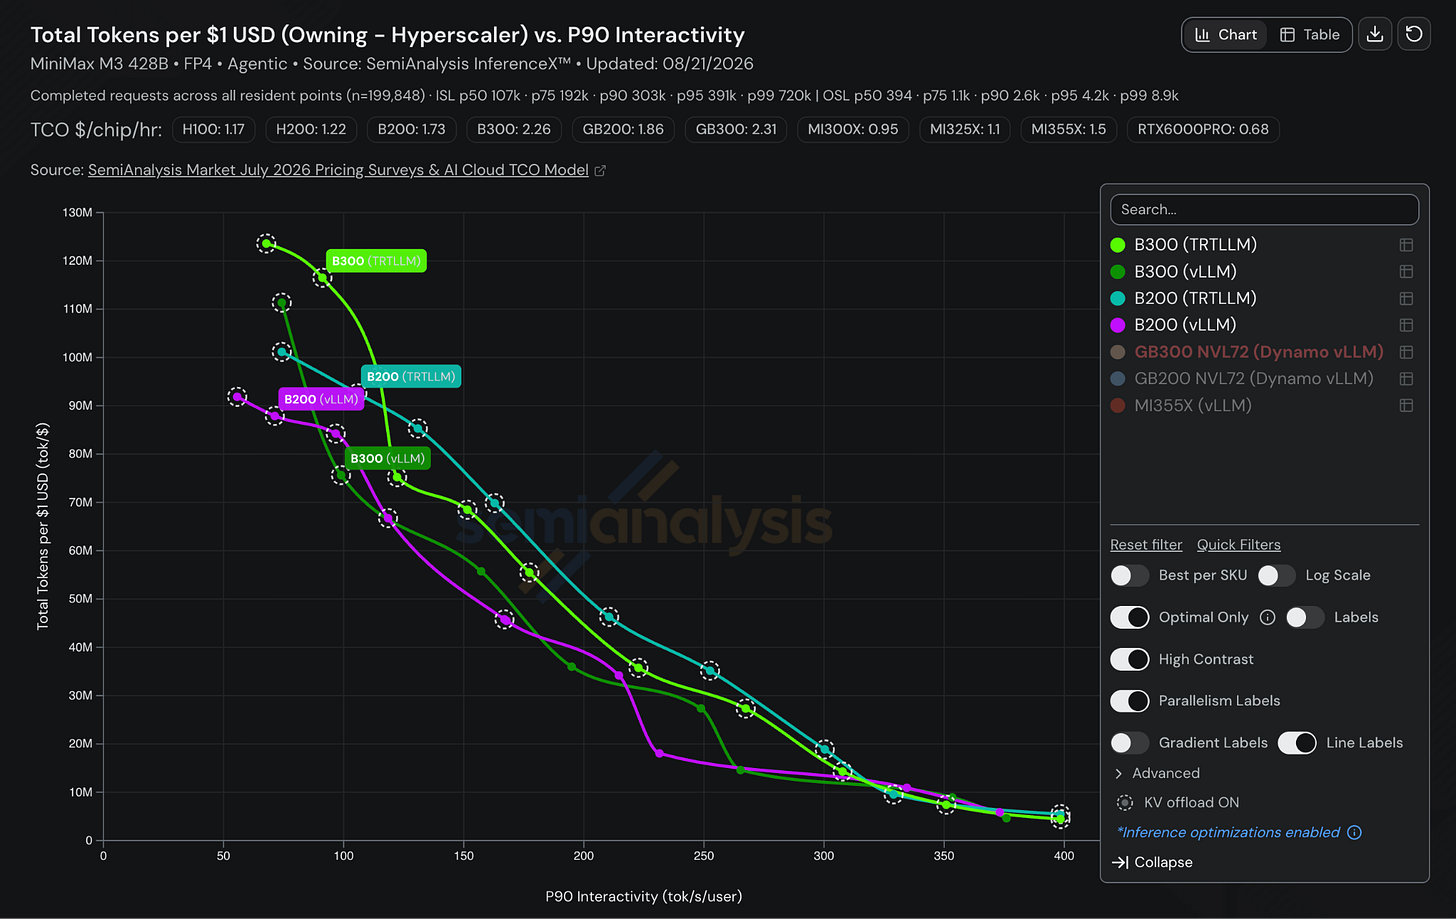
Task: Select the GB200: 1.86 TCO chip
Action: tap(623, 129)
